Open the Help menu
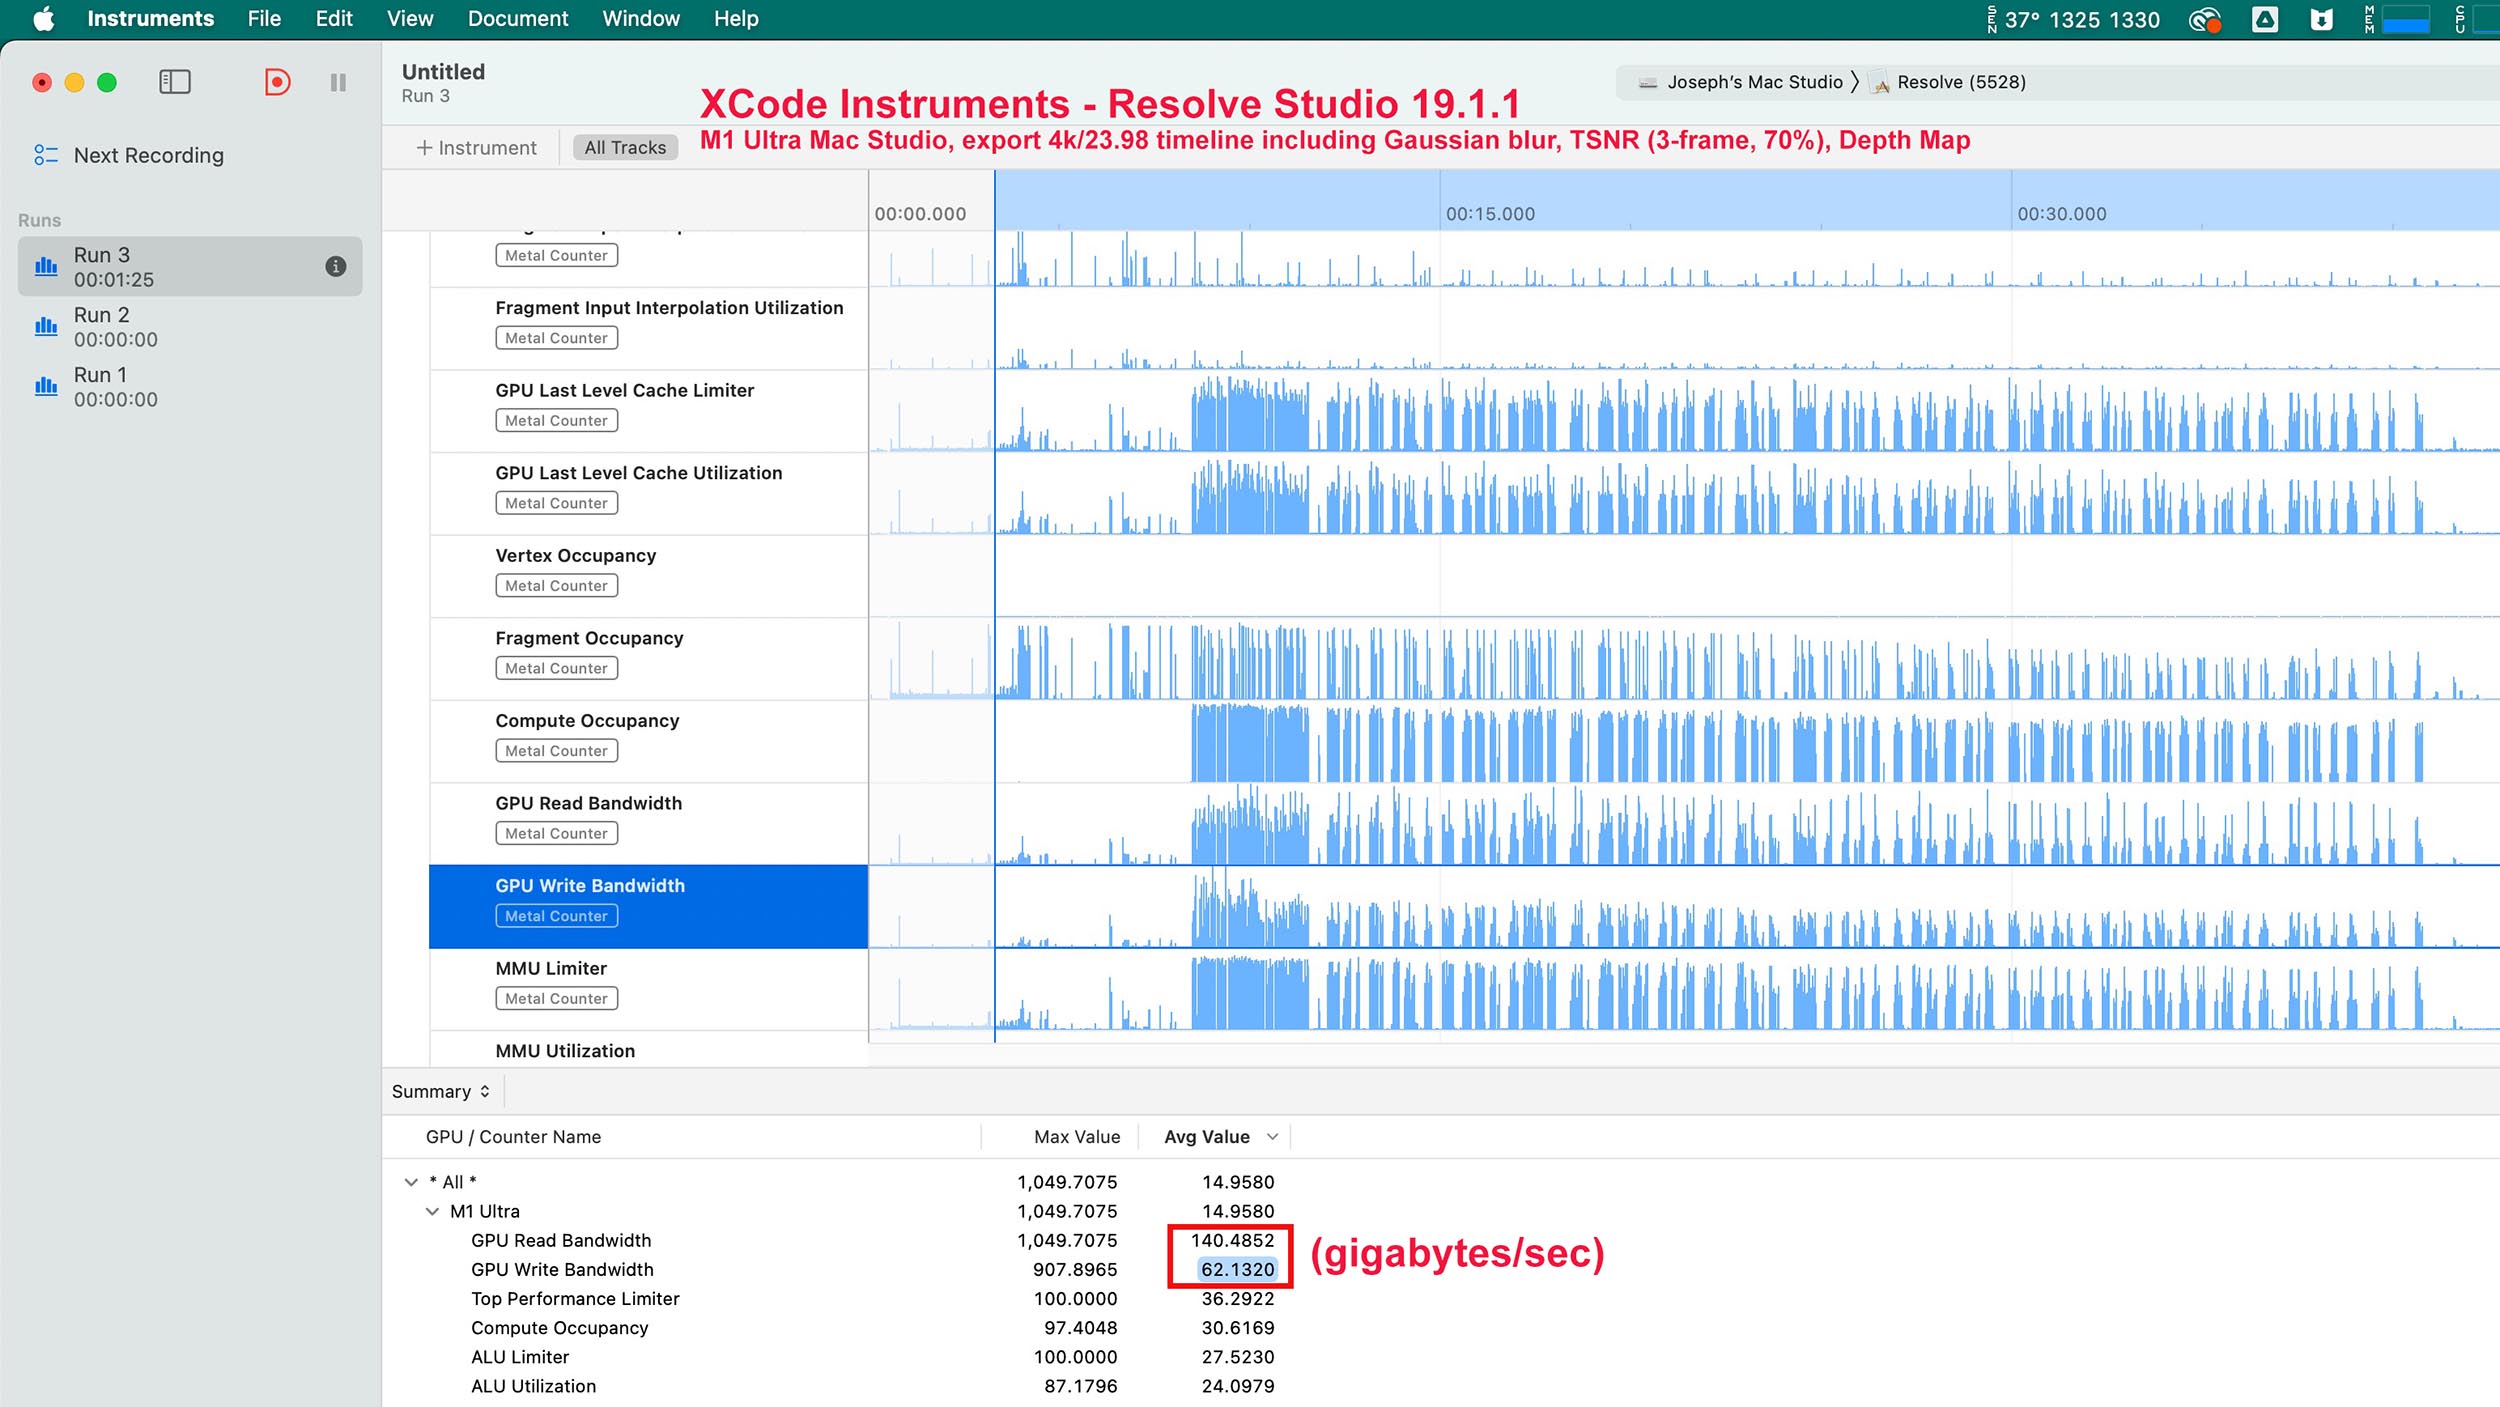The width and height of the screenshot is (2500, 1407). (x=736, y=19)
